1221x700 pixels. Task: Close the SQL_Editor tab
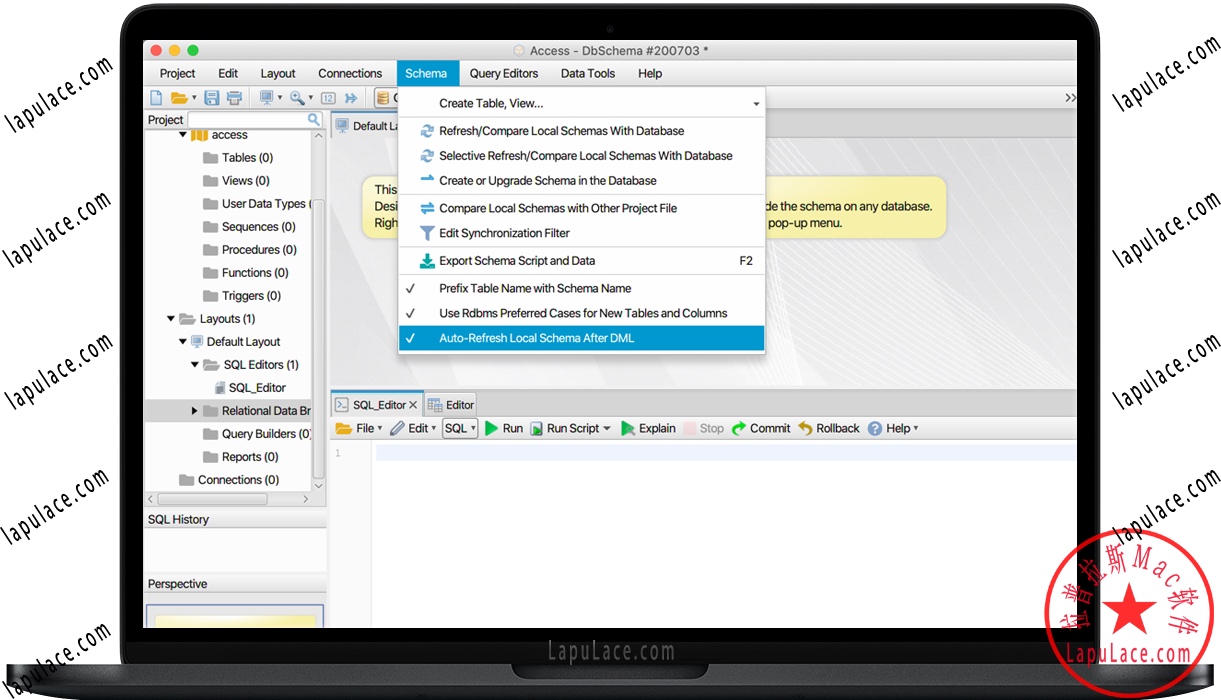click(x=414, y=405)
